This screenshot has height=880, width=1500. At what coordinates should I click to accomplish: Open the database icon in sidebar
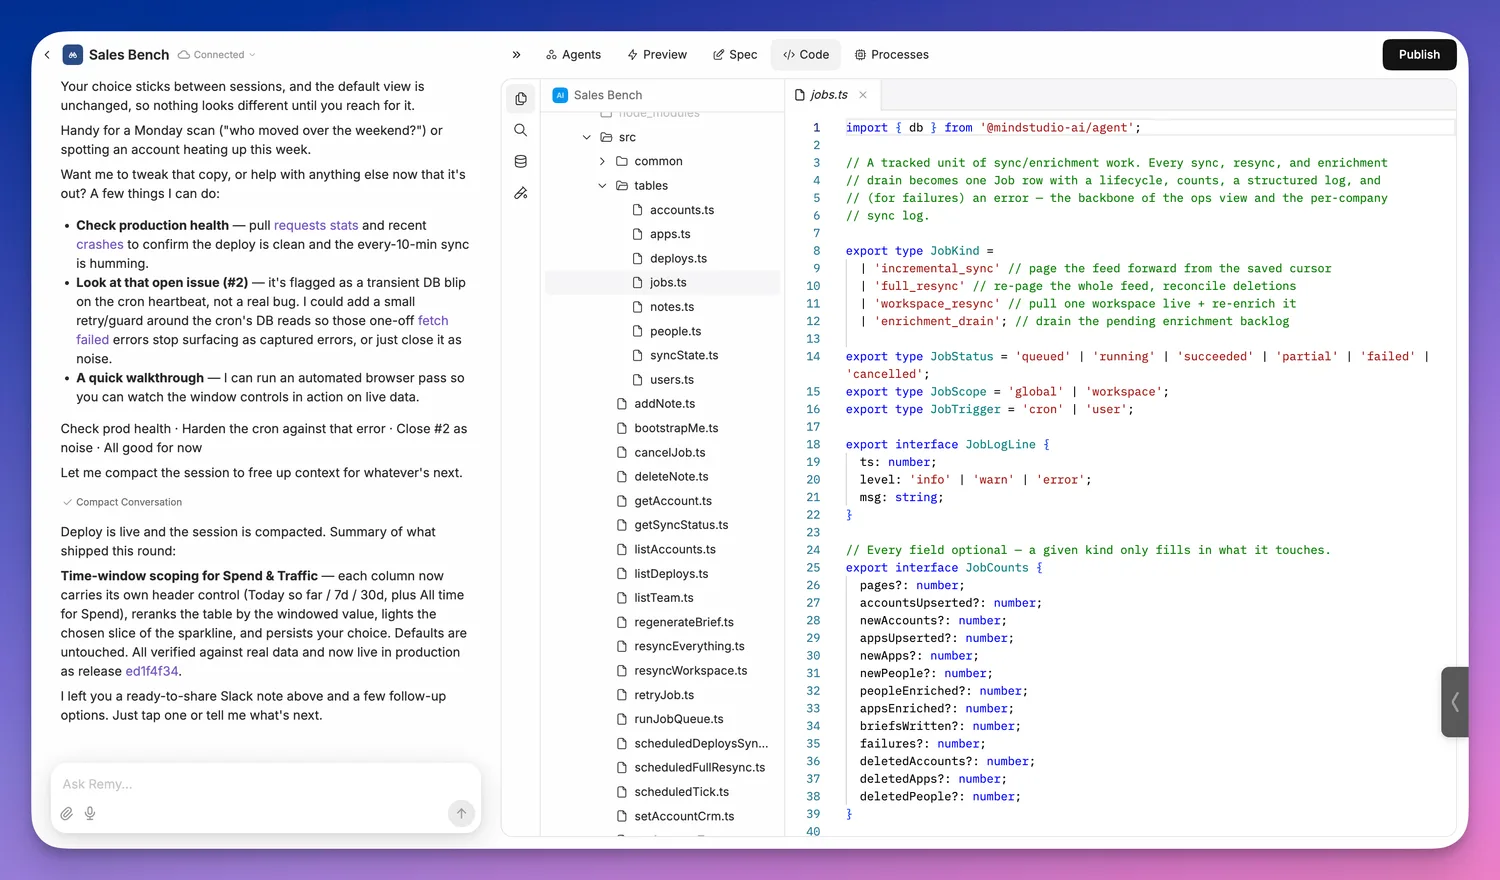(x=521, y=161)
